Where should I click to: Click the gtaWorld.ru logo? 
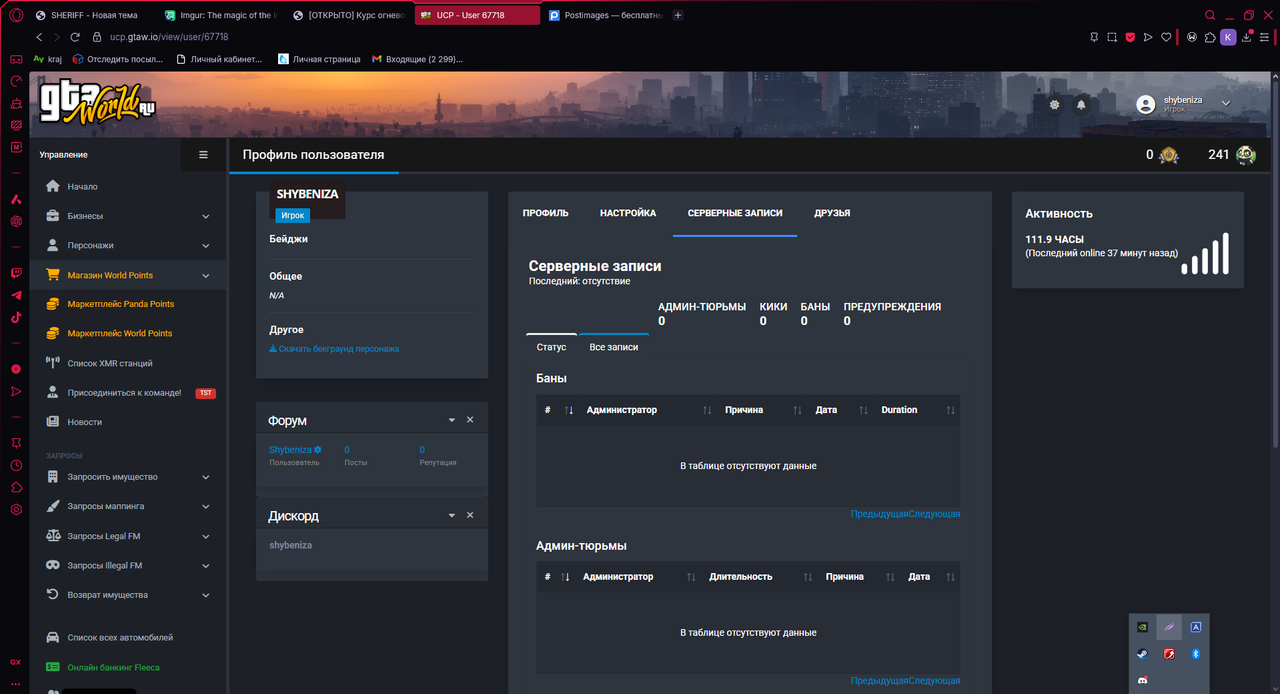[97, 103]
